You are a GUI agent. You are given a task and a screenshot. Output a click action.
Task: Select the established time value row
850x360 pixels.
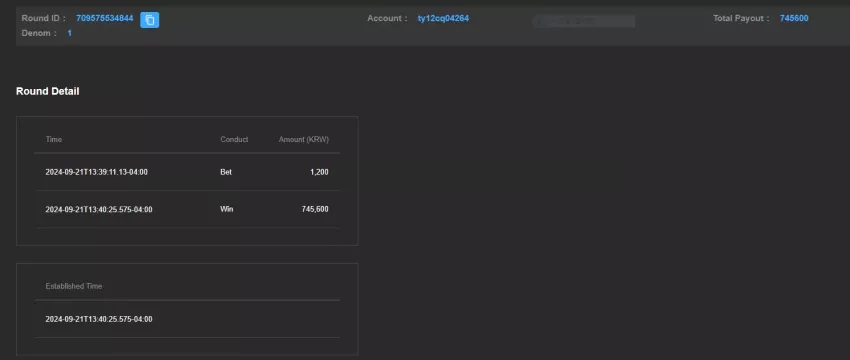point(187,319)
